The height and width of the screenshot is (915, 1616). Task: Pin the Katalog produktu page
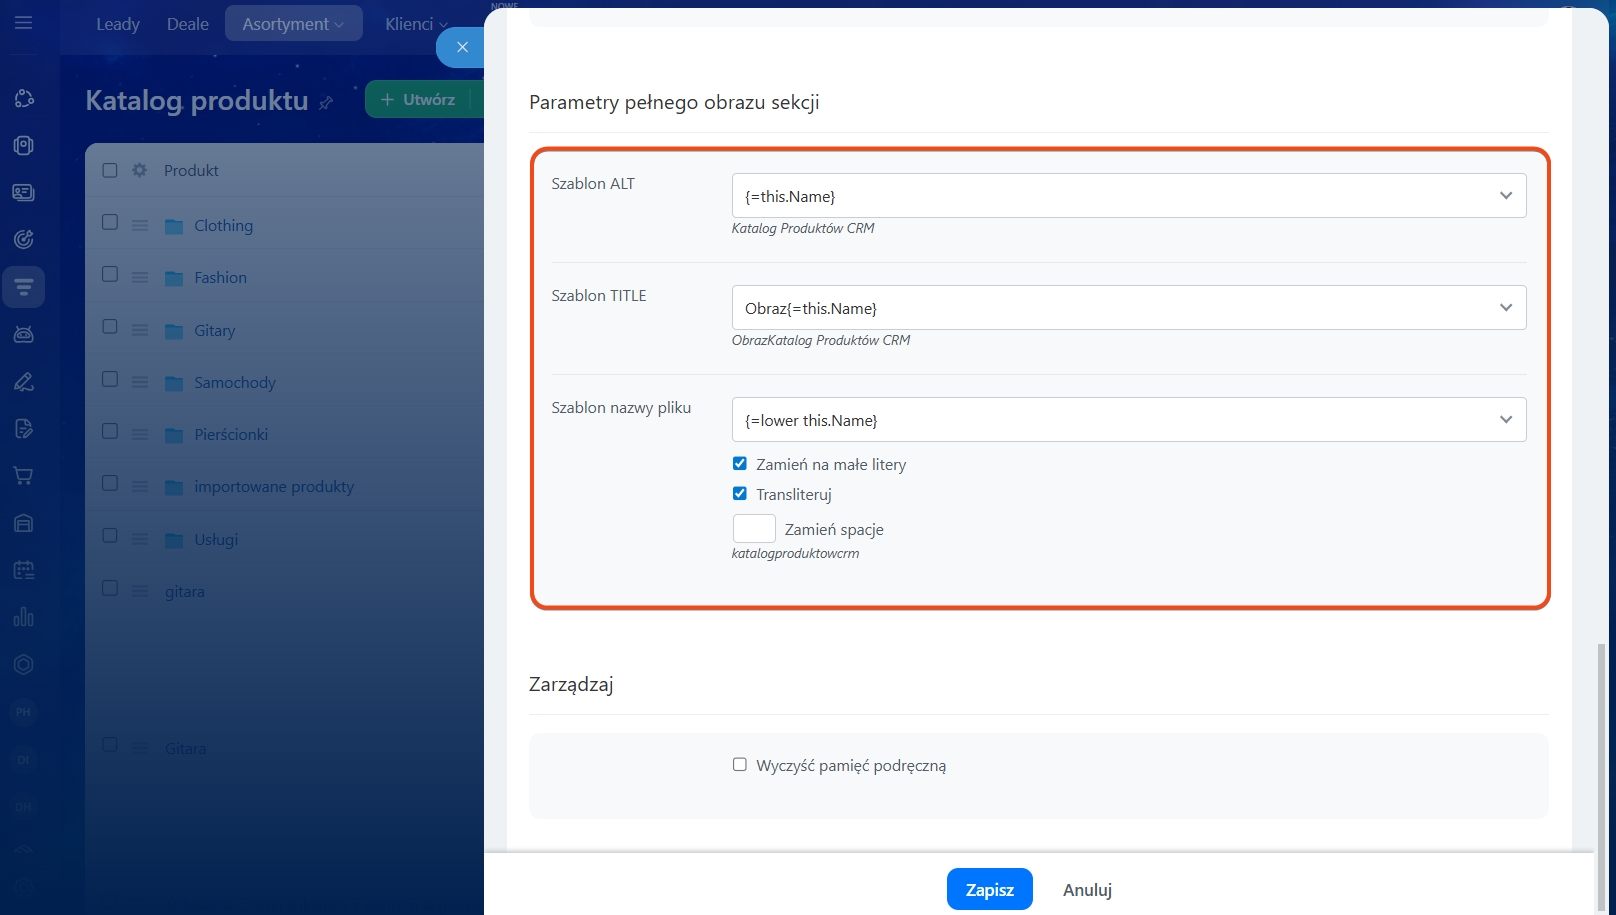tap(326, 102)
